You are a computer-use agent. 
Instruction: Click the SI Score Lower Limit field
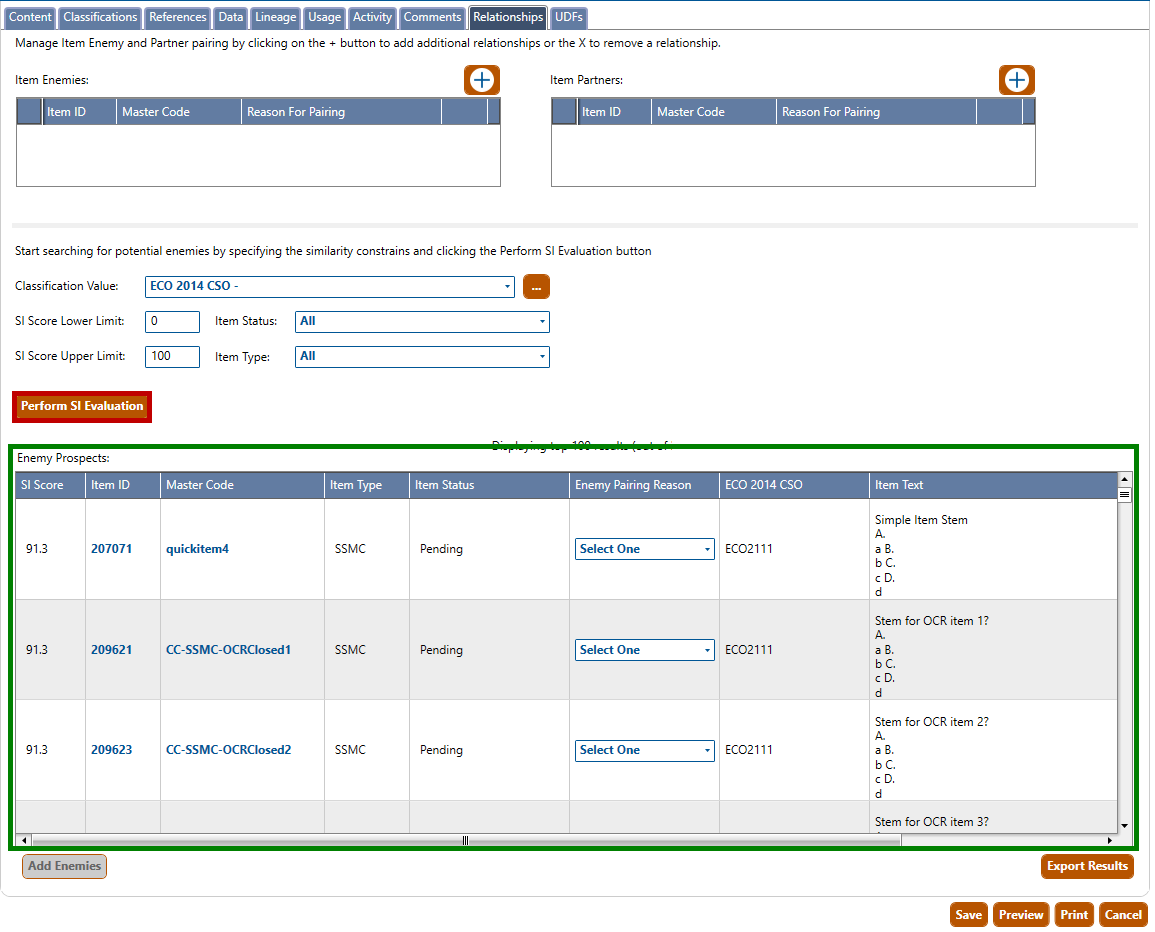click(x=172, y=321)
